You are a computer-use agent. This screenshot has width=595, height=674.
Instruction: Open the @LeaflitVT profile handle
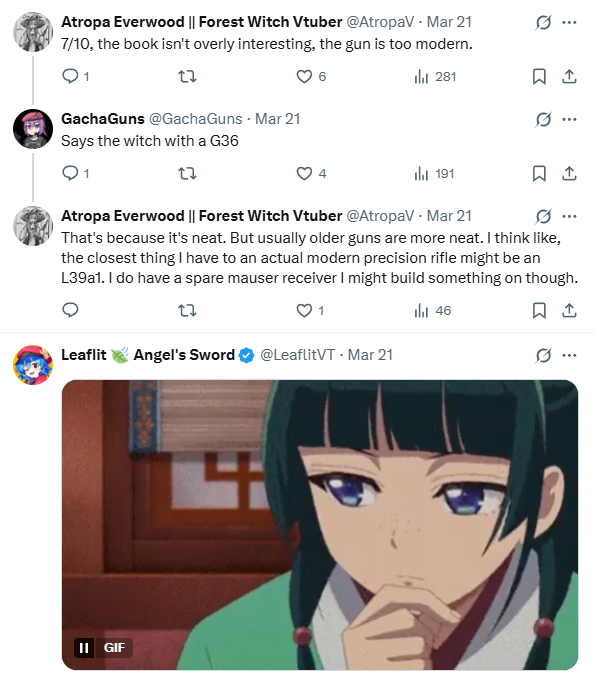(298, 355)
